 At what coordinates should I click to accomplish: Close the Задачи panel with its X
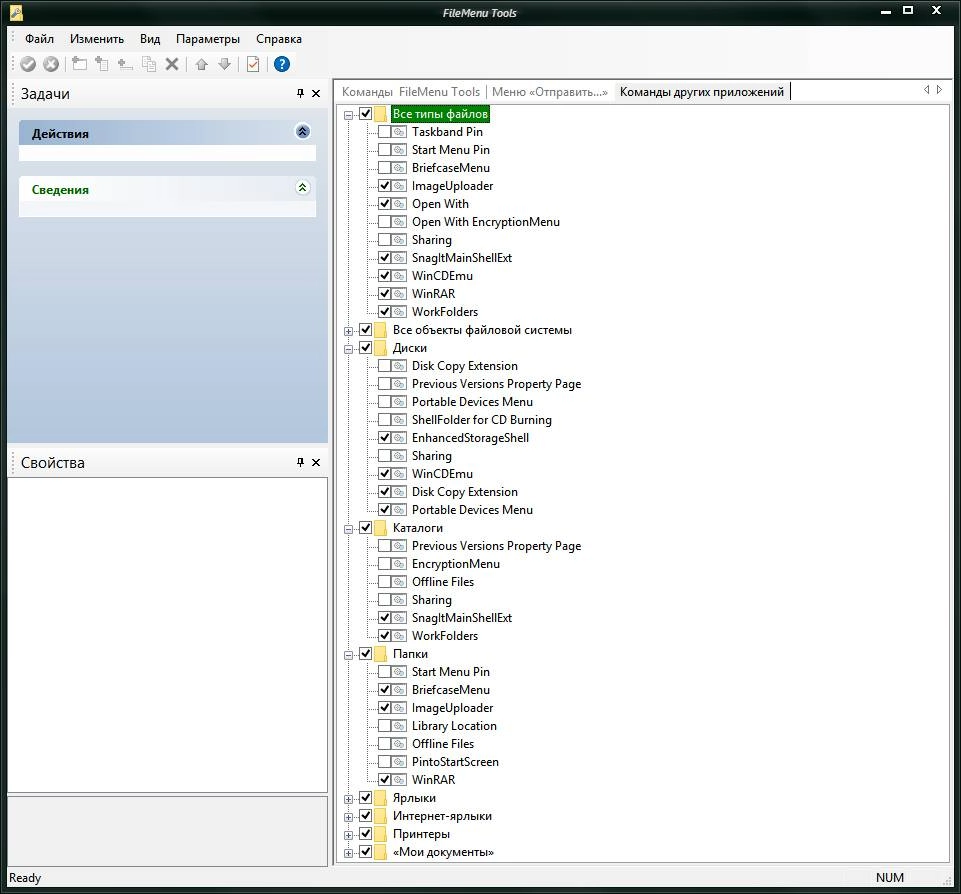pos(316,93)
